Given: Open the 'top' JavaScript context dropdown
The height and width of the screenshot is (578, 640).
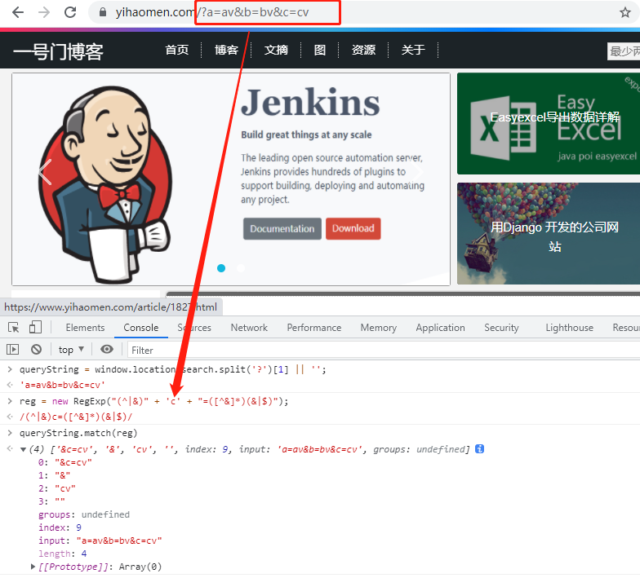Looking at the screenshot, I should point(72,350).
